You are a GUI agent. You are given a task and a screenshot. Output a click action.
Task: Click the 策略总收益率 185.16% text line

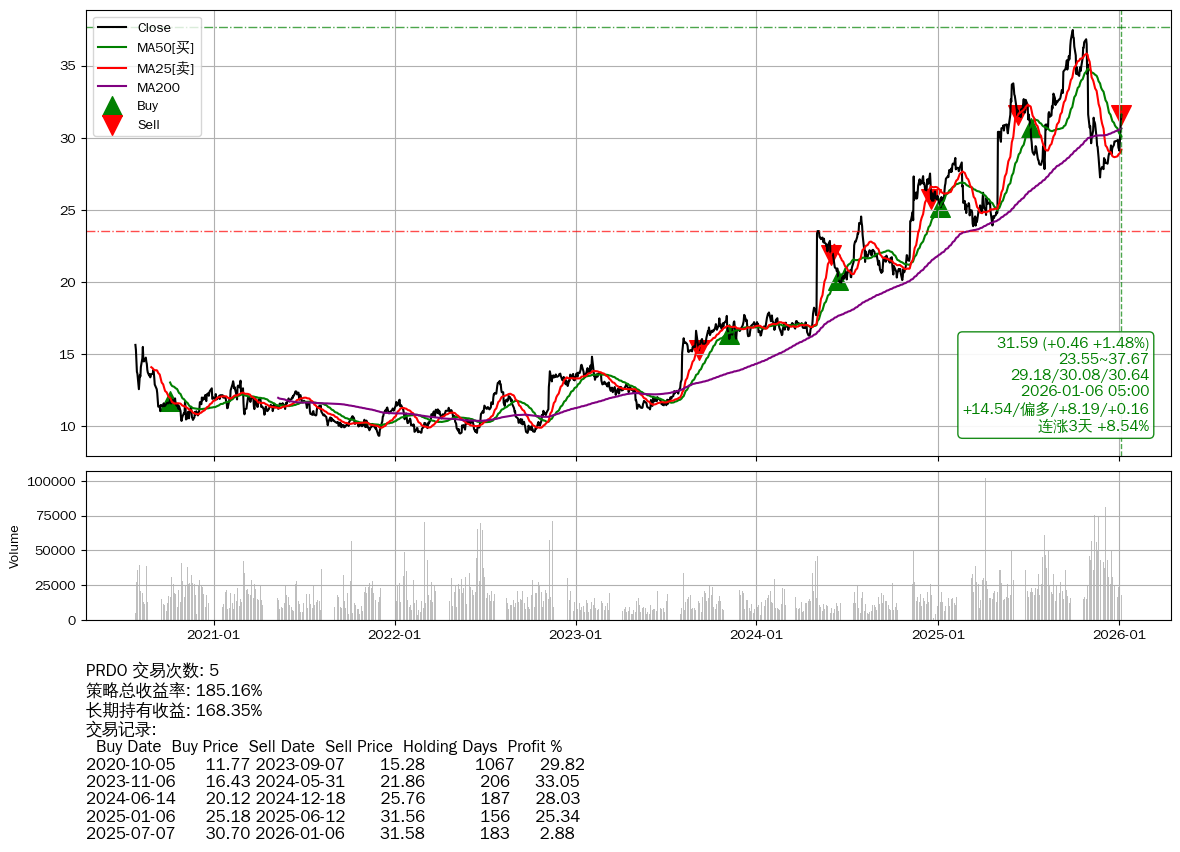pyautogui.click(x=174, y=690)
